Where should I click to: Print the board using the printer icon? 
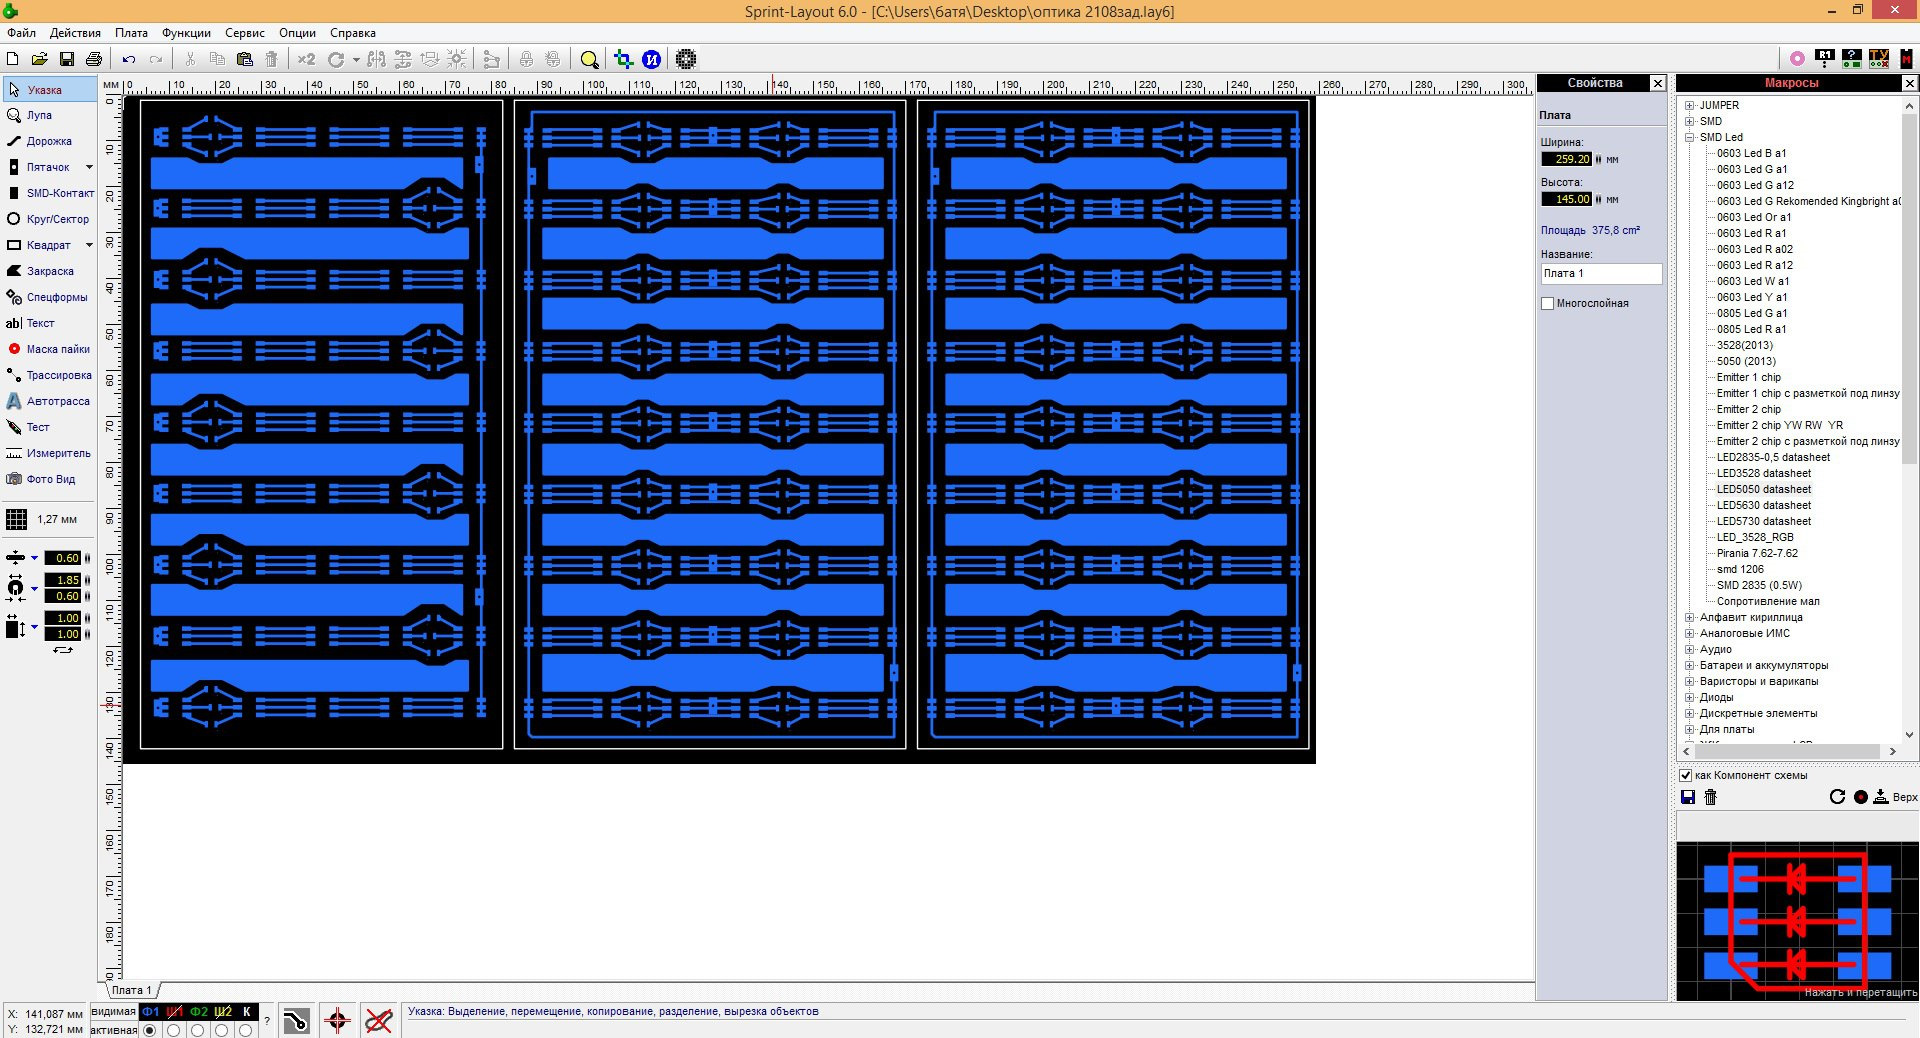[94, 59]
